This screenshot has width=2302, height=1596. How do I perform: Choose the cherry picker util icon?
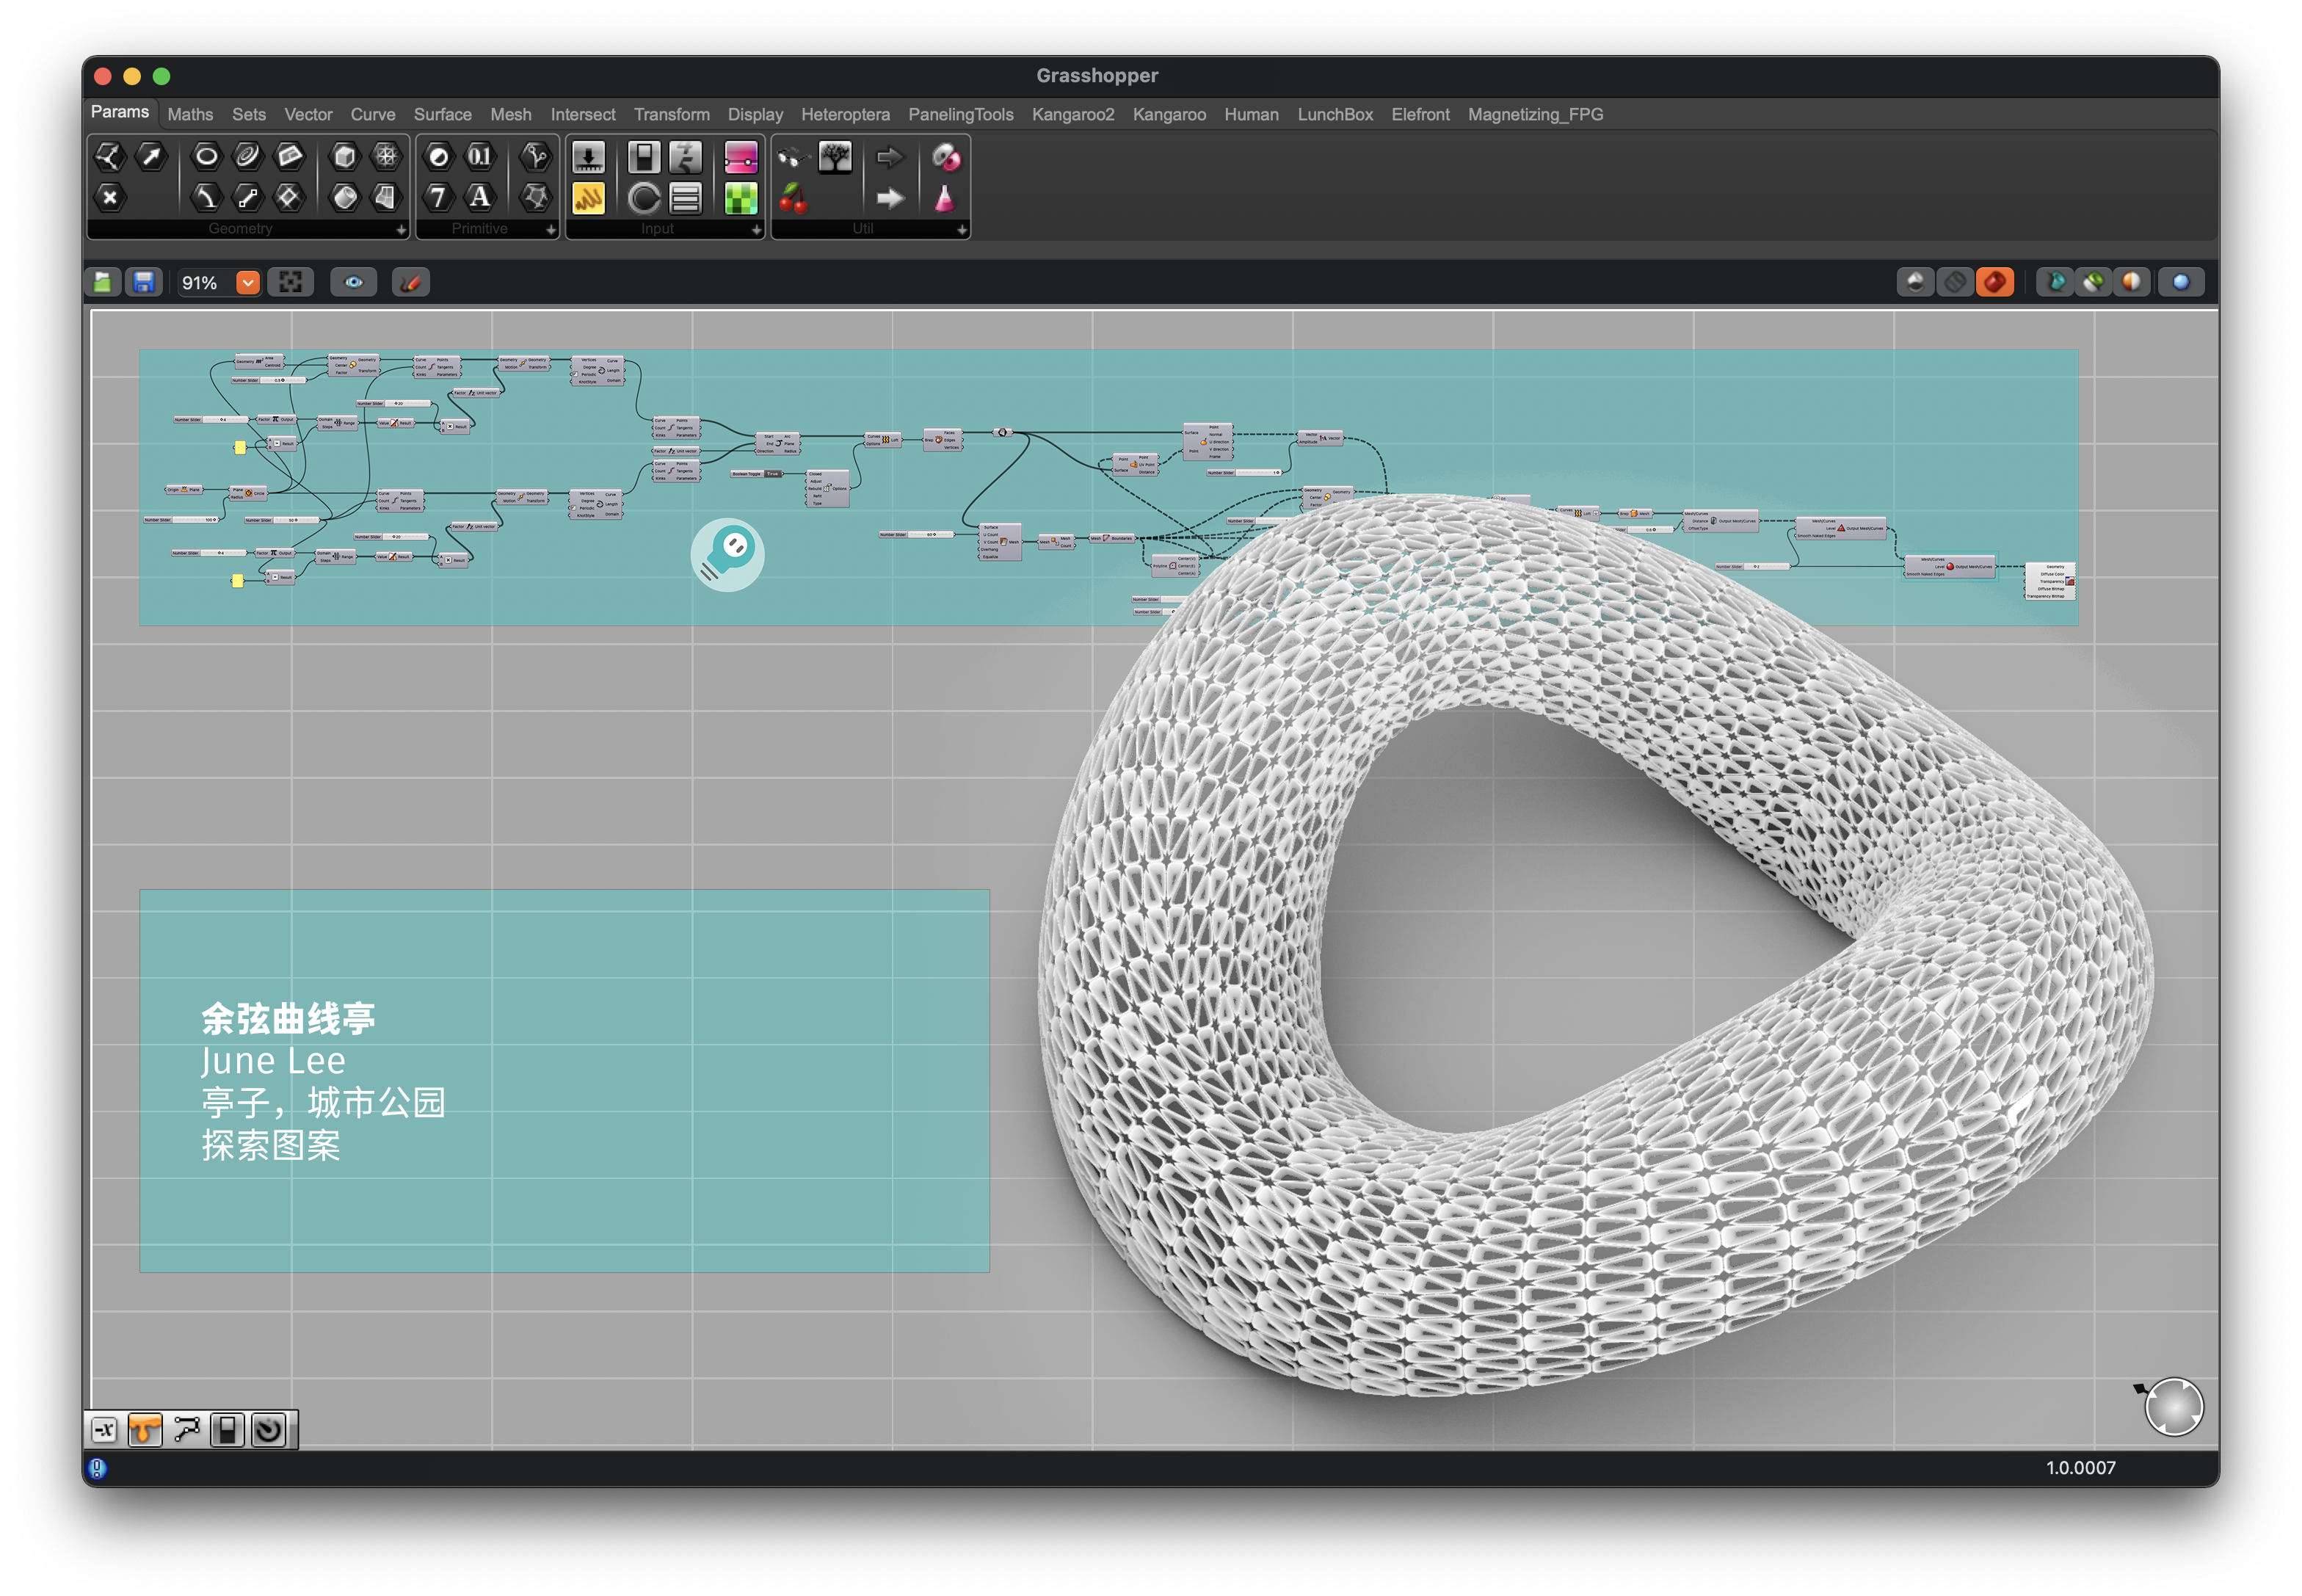coord(793,198)
